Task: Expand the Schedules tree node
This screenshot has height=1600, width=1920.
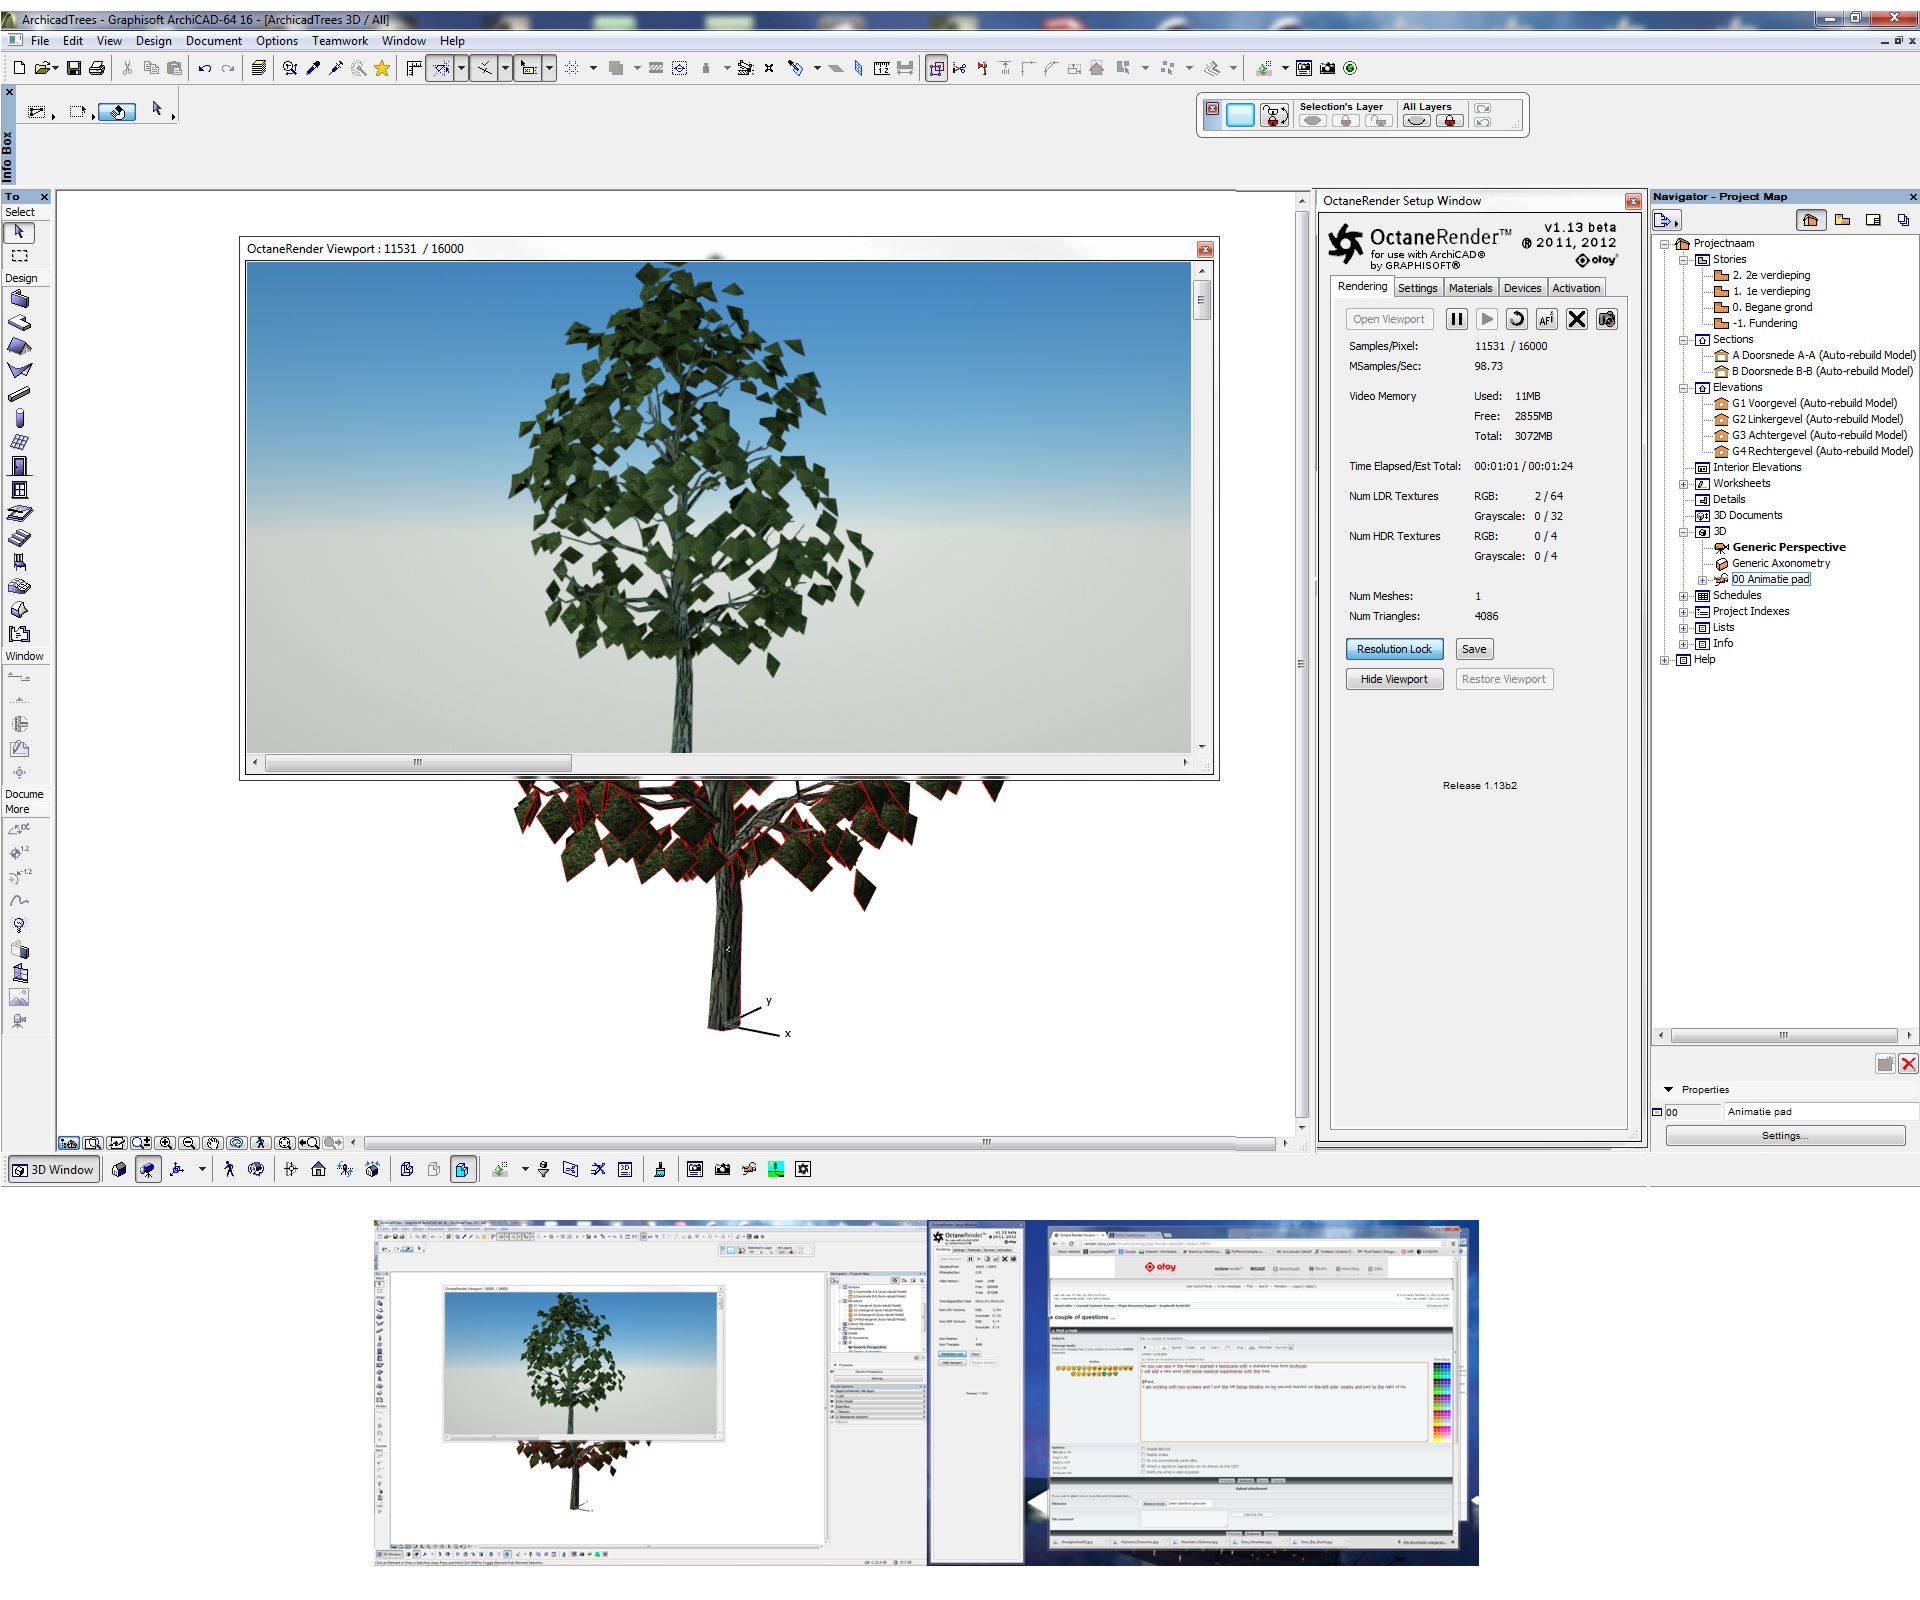Action: point(1683,596)
